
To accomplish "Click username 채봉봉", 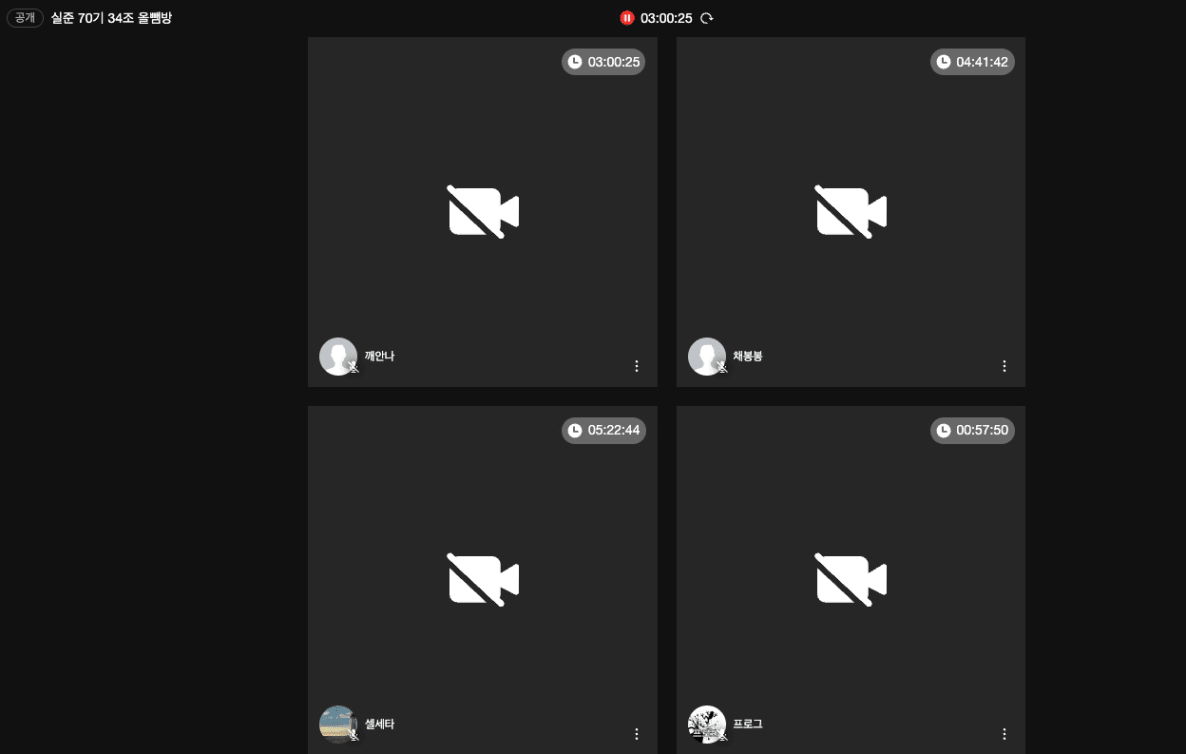I will (x=747, y=356).
